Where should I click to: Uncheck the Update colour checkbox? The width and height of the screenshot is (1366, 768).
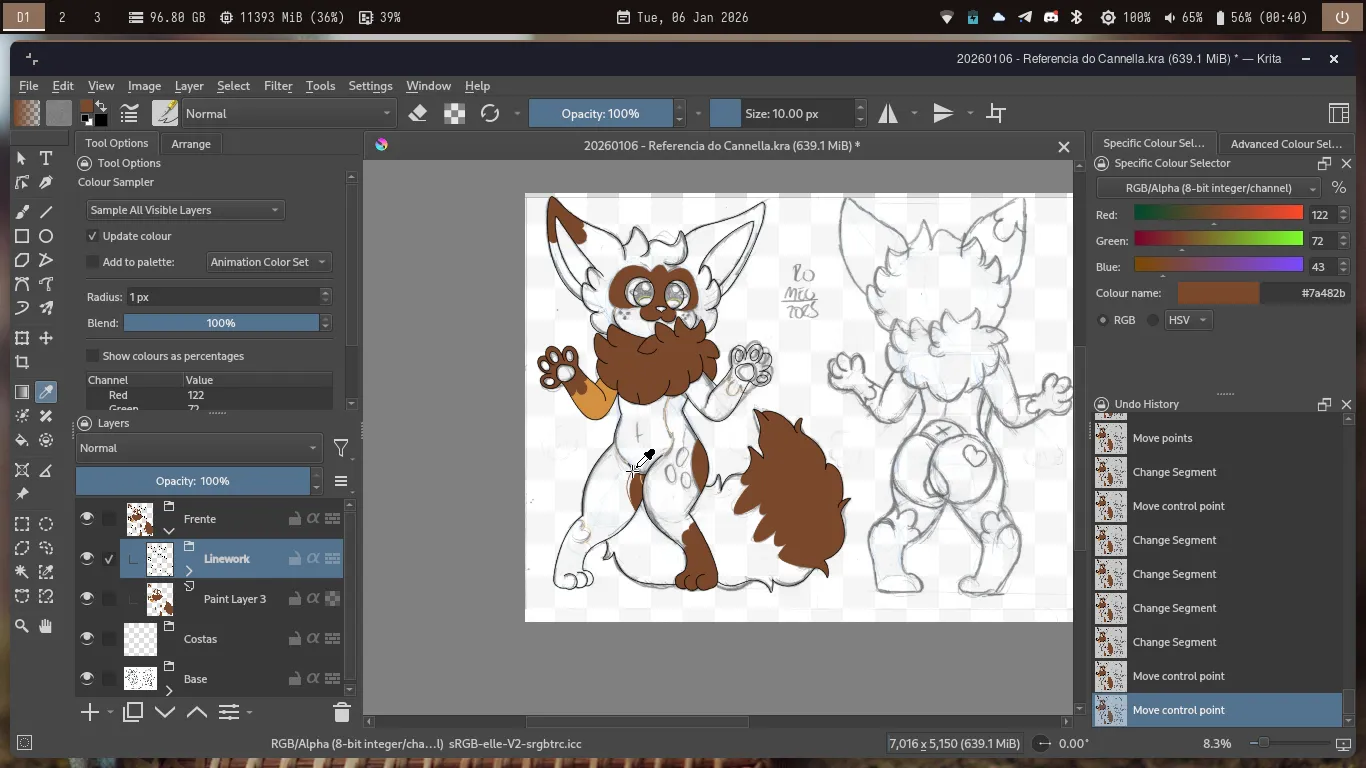[93, 236]
